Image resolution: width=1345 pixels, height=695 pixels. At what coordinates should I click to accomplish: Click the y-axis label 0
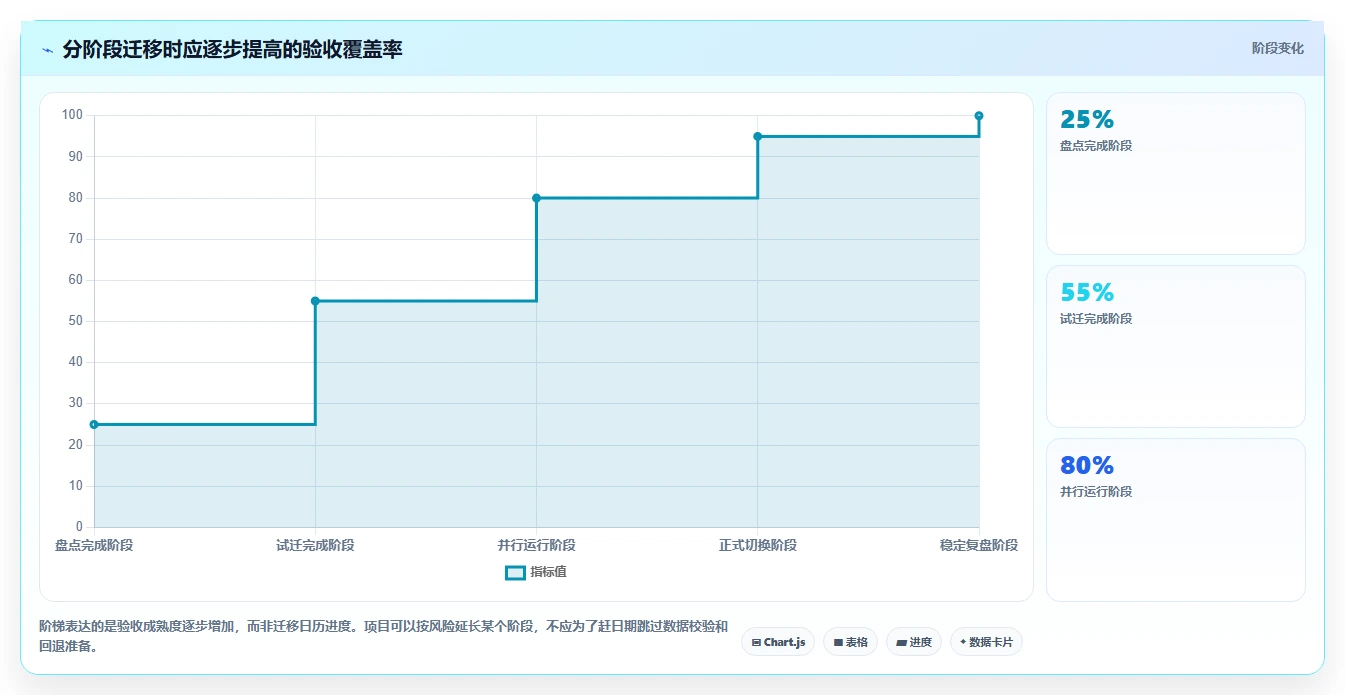click(79, 527)
